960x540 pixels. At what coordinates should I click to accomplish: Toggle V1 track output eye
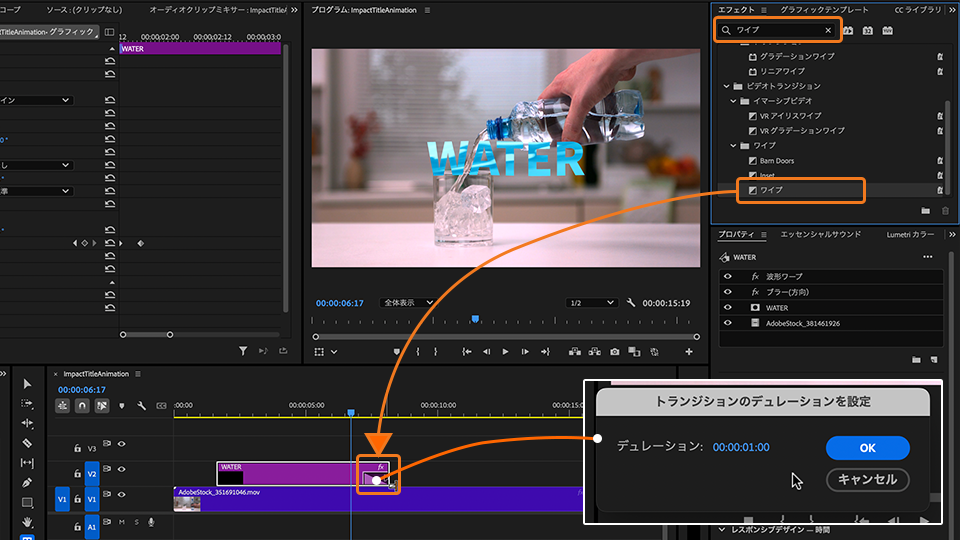pyautogui.click(x=121, y=494)
